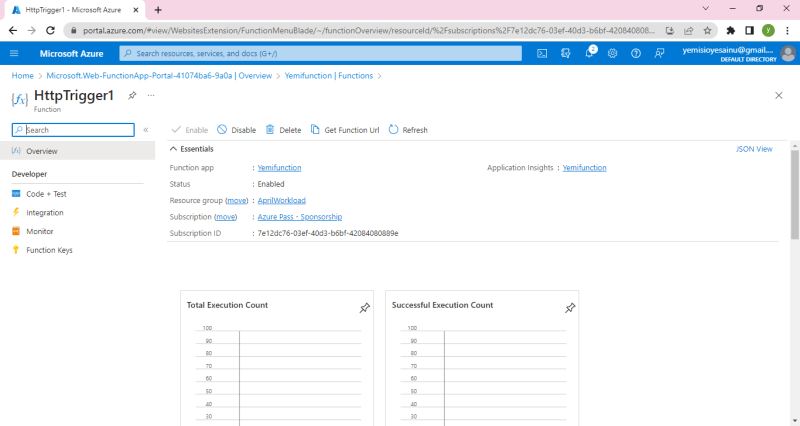
Task: Open a new browser tab
Action: coord(158,10)
